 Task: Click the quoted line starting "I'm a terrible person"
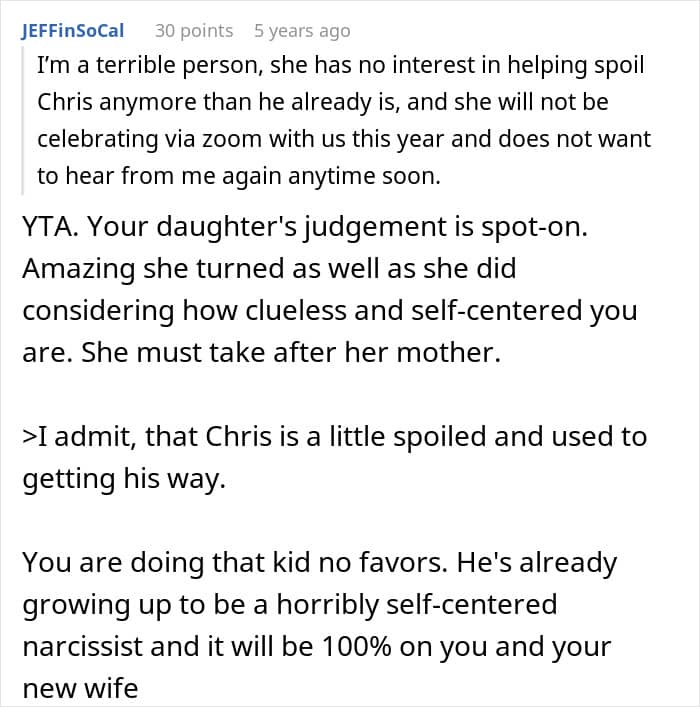coord(340,66)
